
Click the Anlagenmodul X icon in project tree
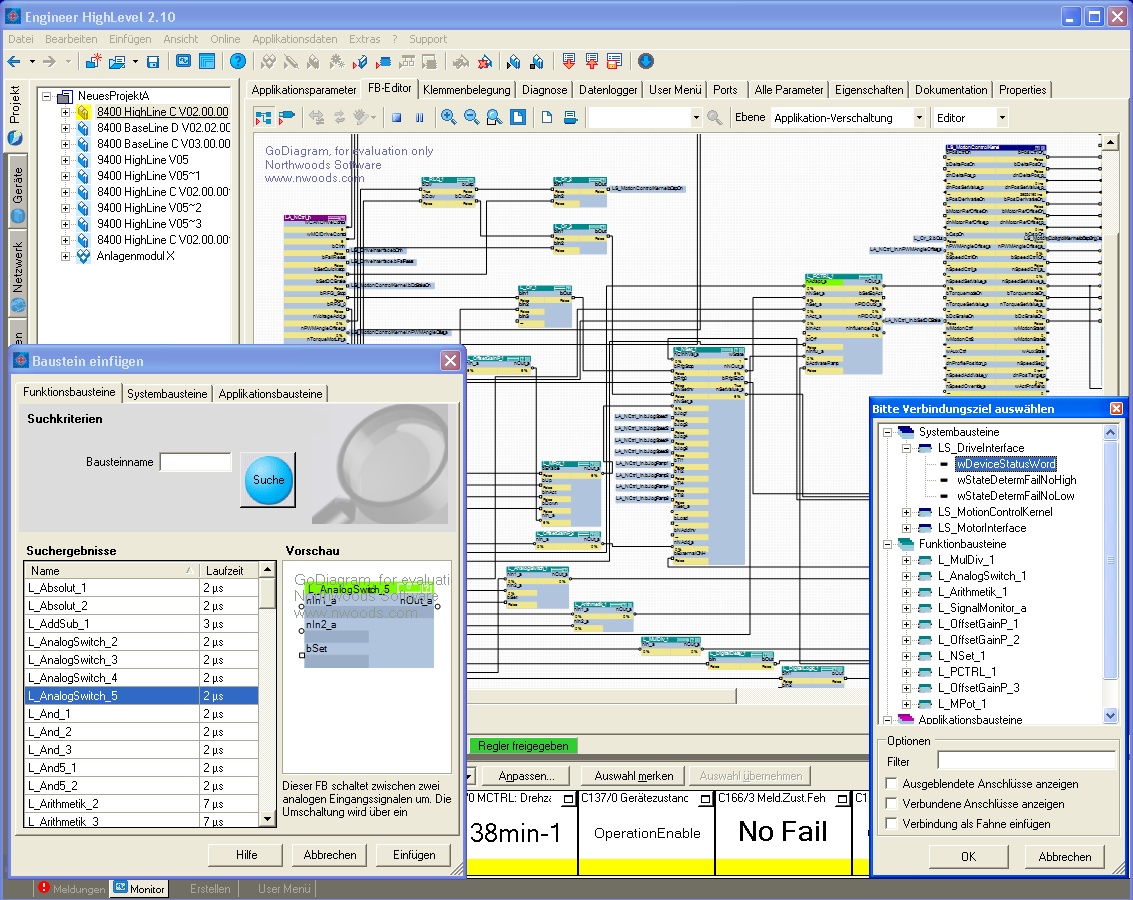[84, 256]
